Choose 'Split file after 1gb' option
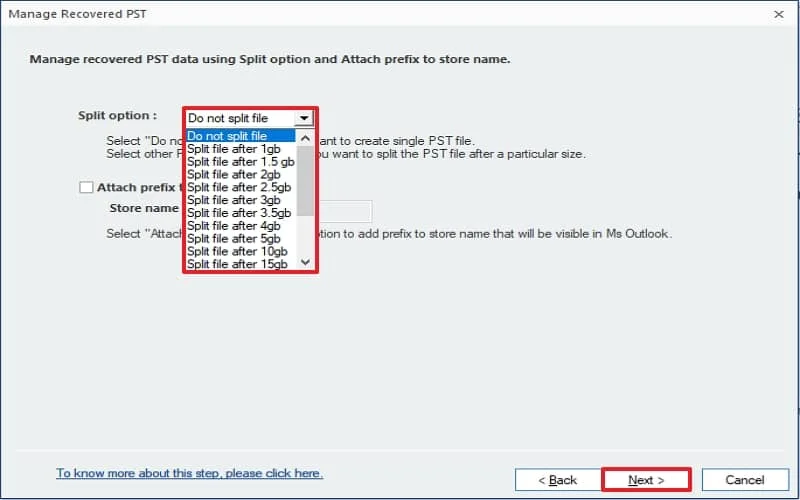 tap(240, 149)
